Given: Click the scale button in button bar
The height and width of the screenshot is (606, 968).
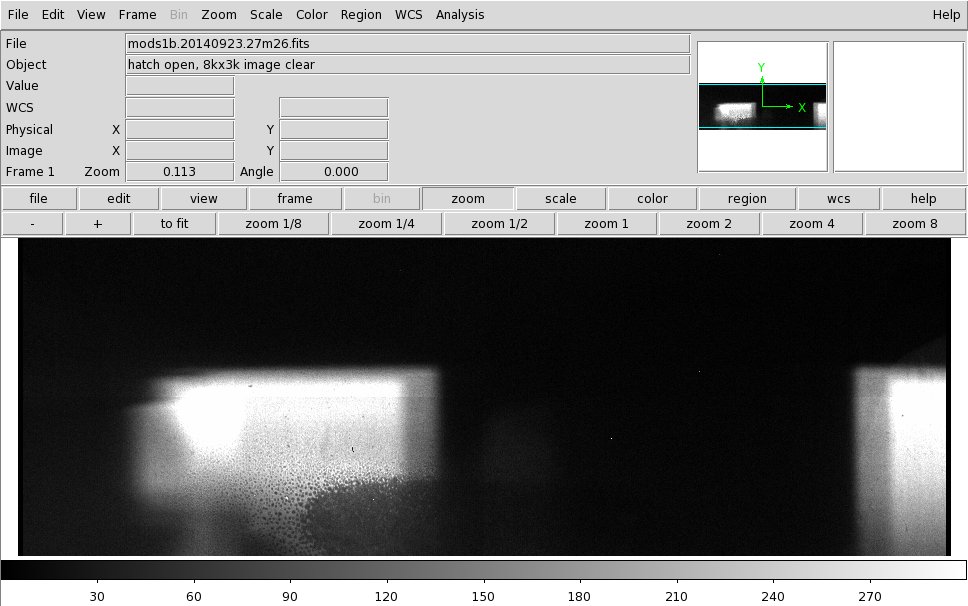Looking at the screenshot, I should pos(561,199).
